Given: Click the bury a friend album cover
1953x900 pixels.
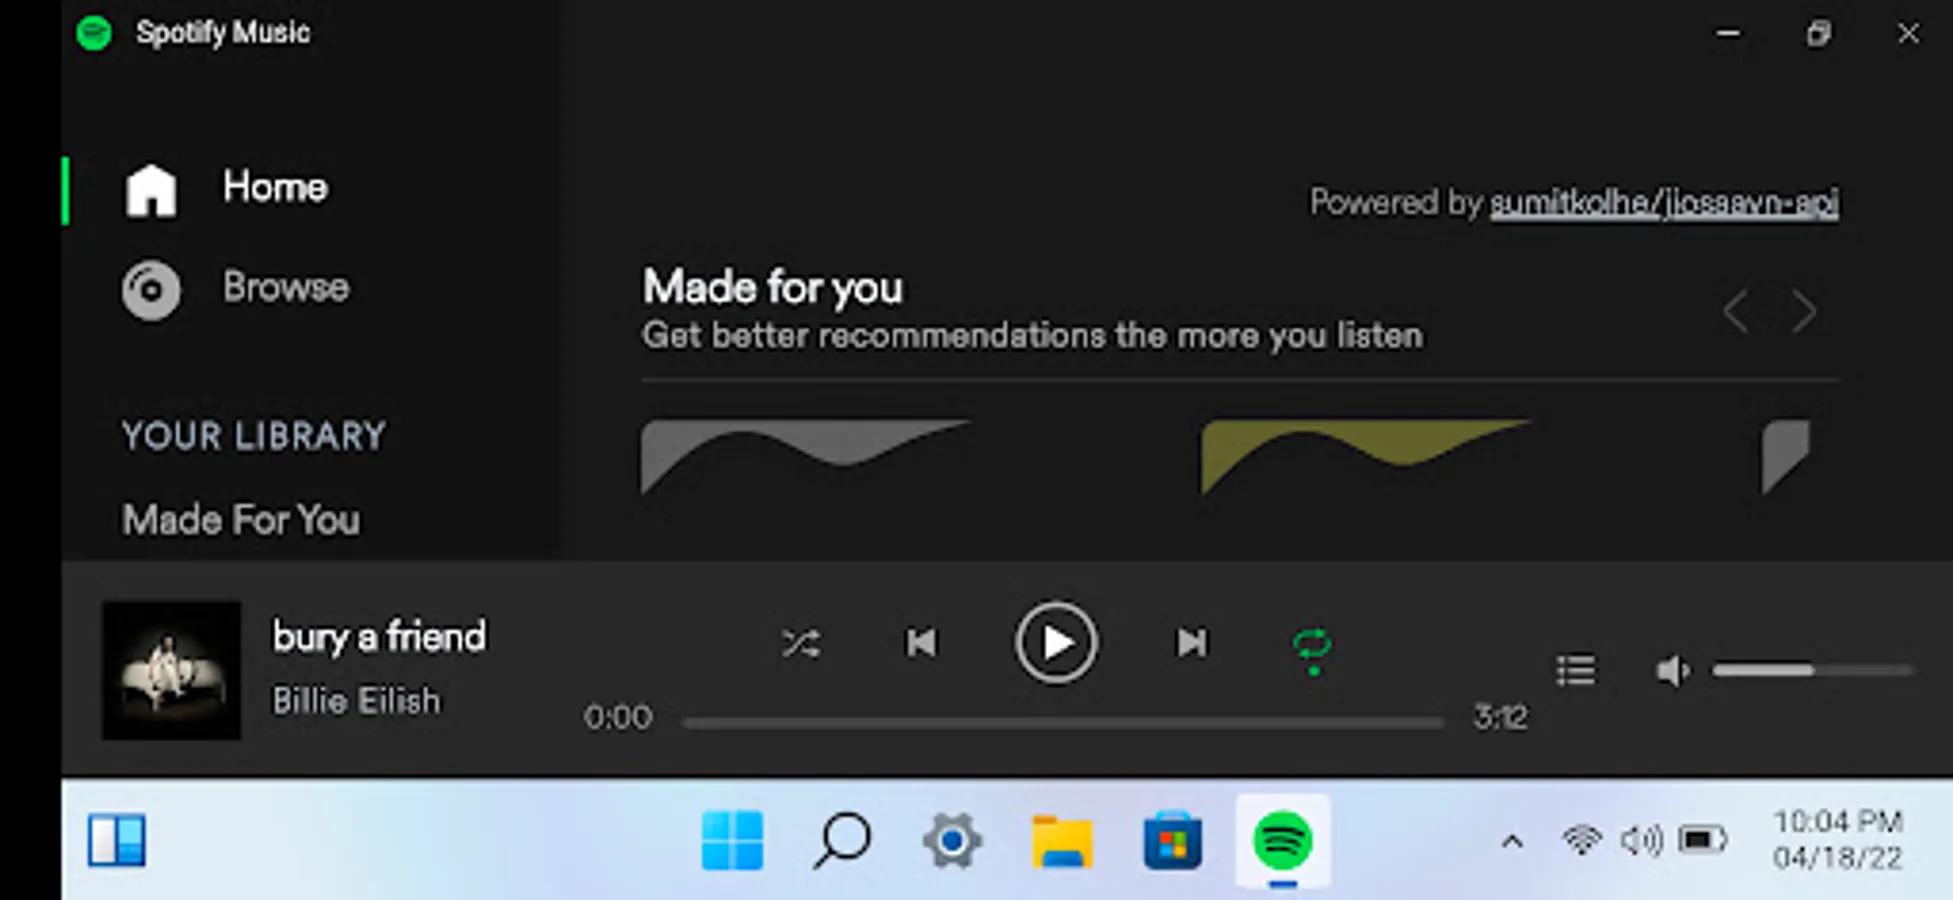Looking at the screenshot, I should point(171,670).
